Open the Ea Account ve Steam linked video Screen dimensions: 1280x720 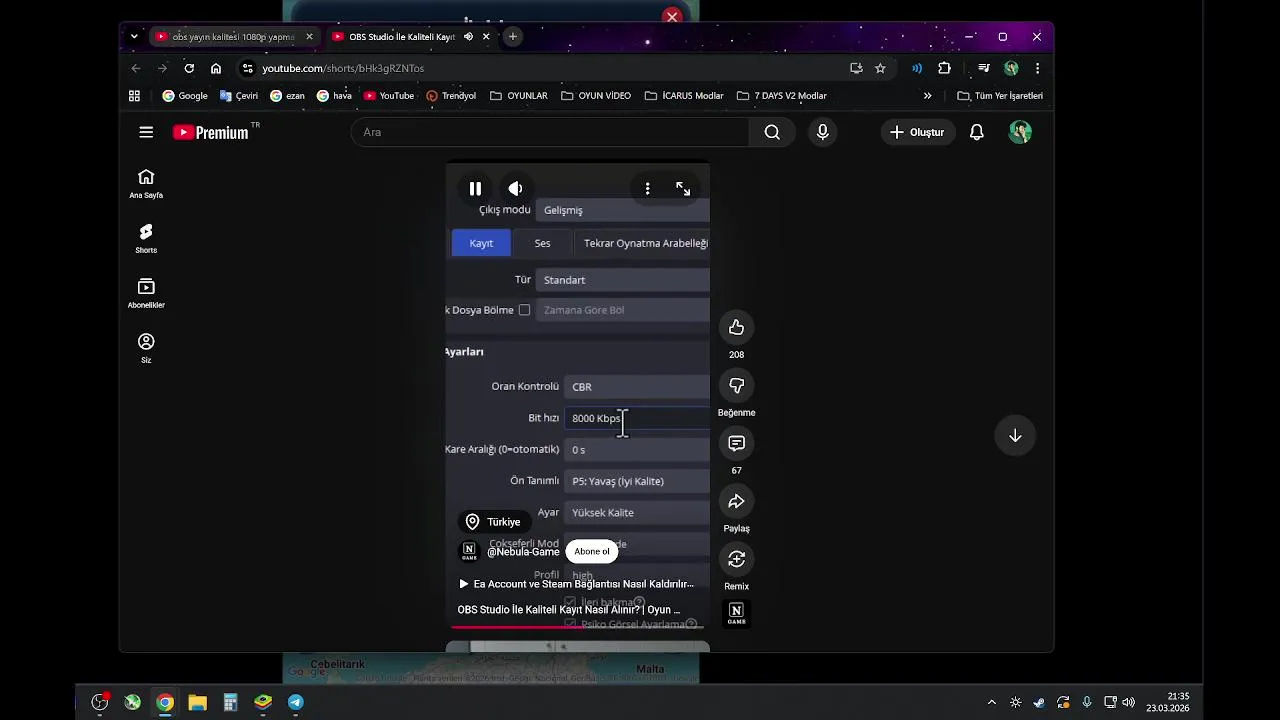coord(577,584)
